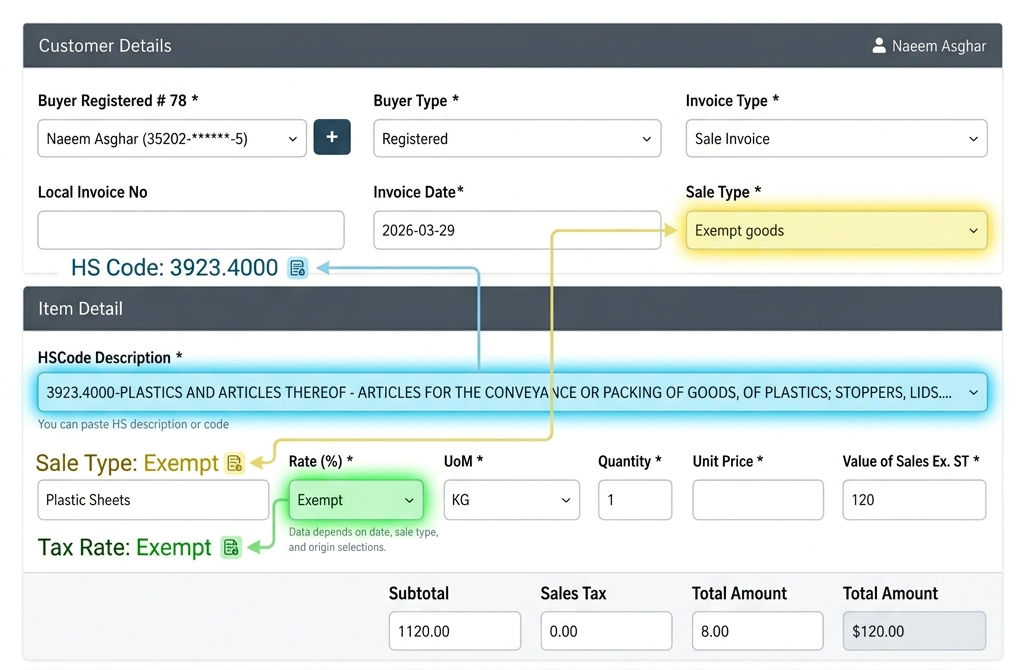The height and width of the screenshot is (670, 1024).
Task: Click the $120.00 Total Amount field
Action: pyautogui.click(x=914, y=631)
